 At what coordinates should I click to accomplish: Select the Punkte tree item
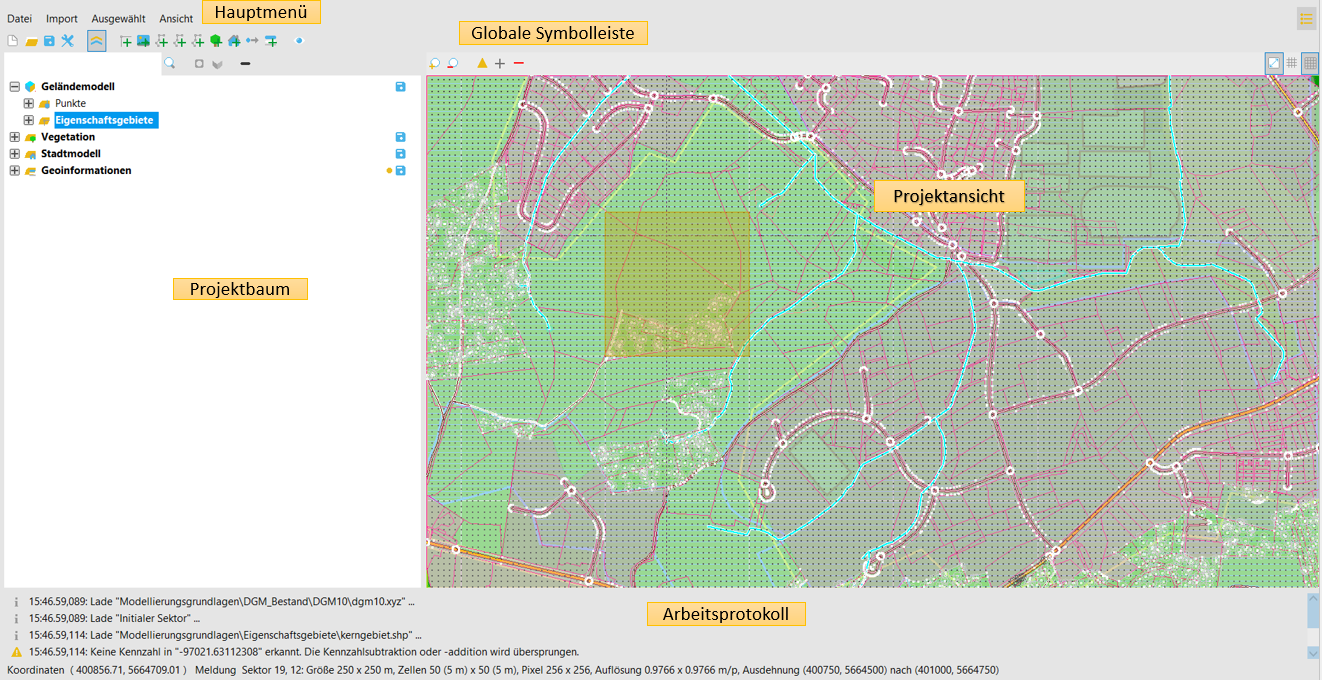click(70, 104)
